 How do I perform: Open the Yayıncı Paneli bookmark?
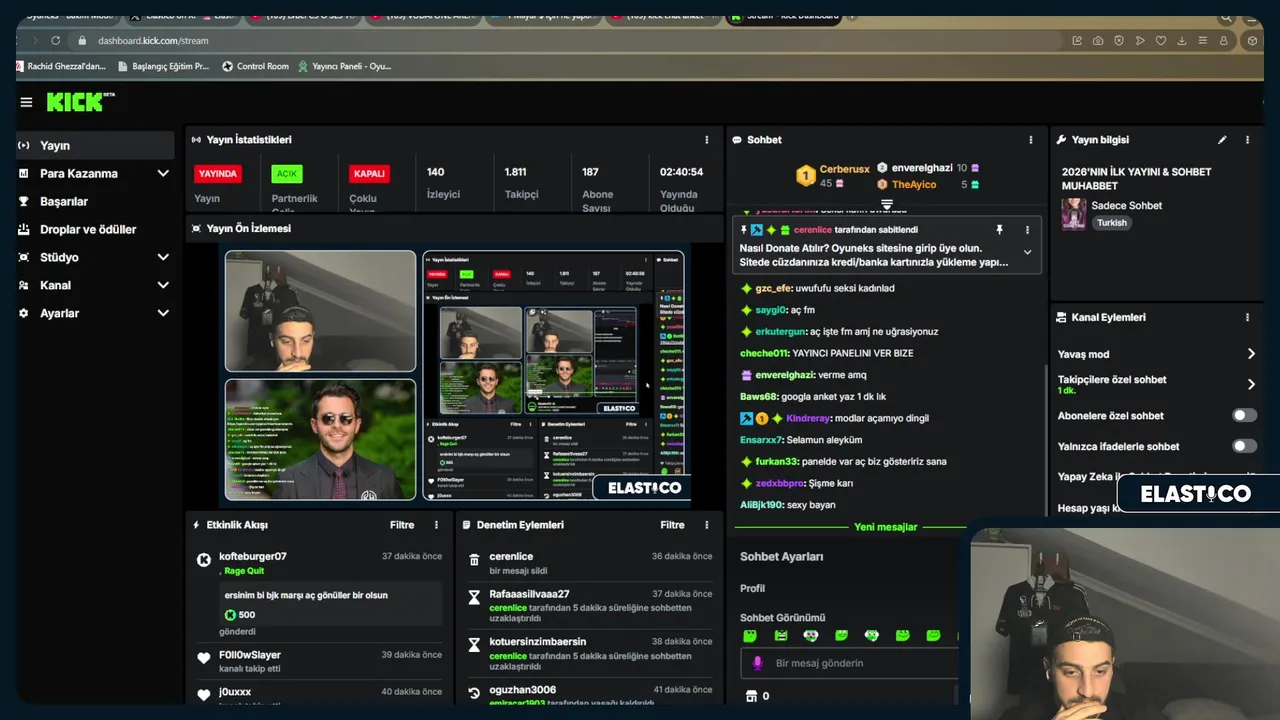point(344,66)
